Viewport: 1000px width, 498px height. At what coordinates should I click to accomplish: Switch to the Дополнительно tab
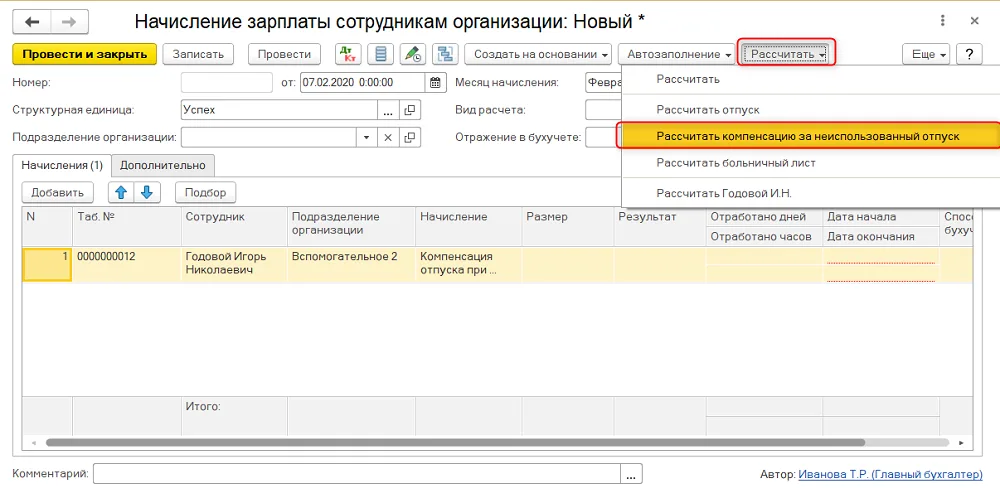coord(163,165)
